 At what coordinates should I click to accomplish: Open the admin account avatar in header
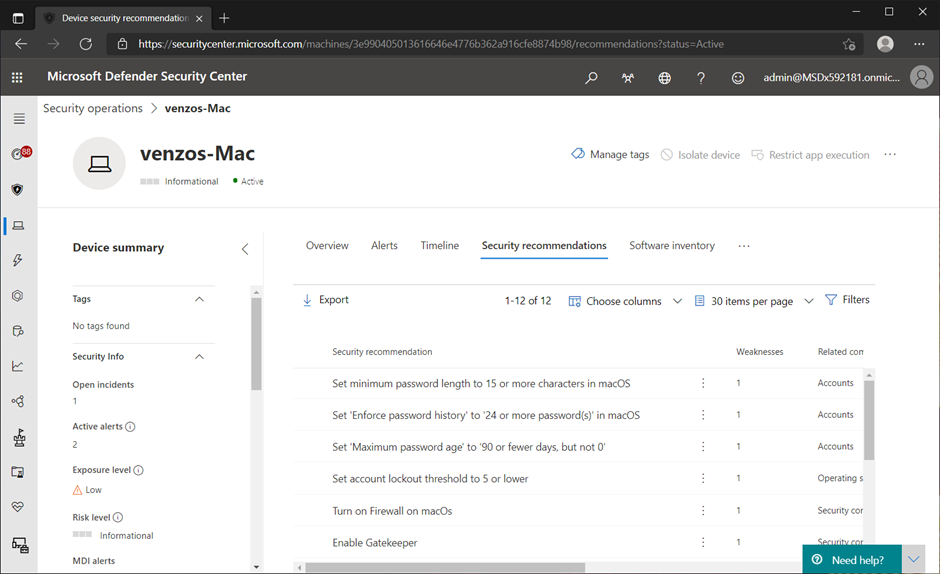(x=921, y=77)
